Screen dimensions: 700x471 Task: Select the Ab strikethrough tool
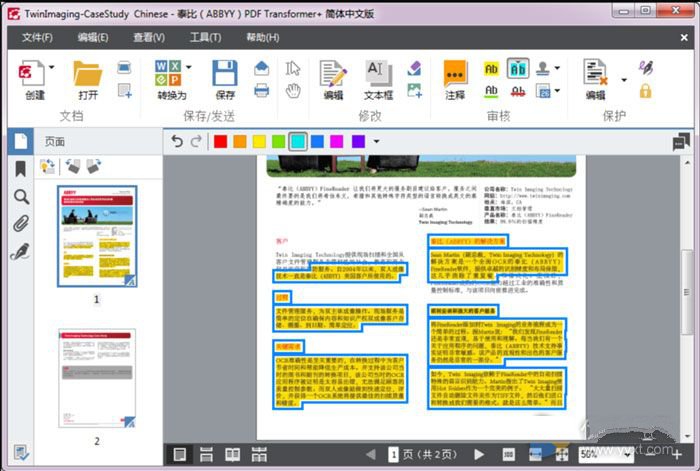tap(518, 91)
